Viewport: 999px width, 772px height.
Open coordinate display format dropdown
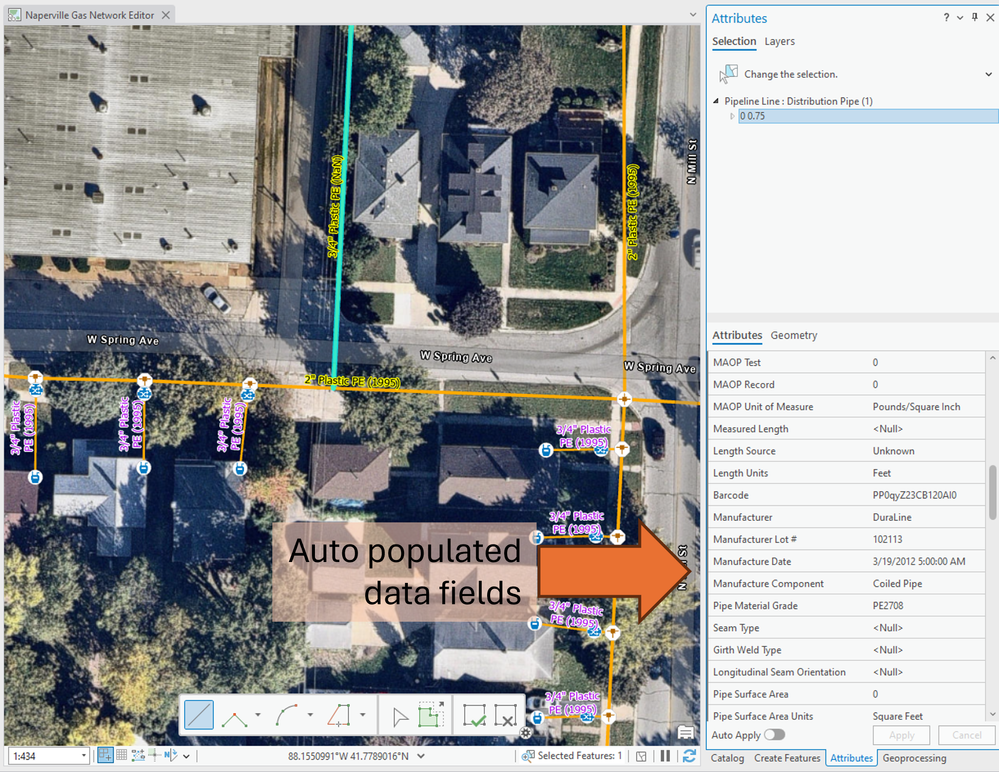click(x=421, y=756)
